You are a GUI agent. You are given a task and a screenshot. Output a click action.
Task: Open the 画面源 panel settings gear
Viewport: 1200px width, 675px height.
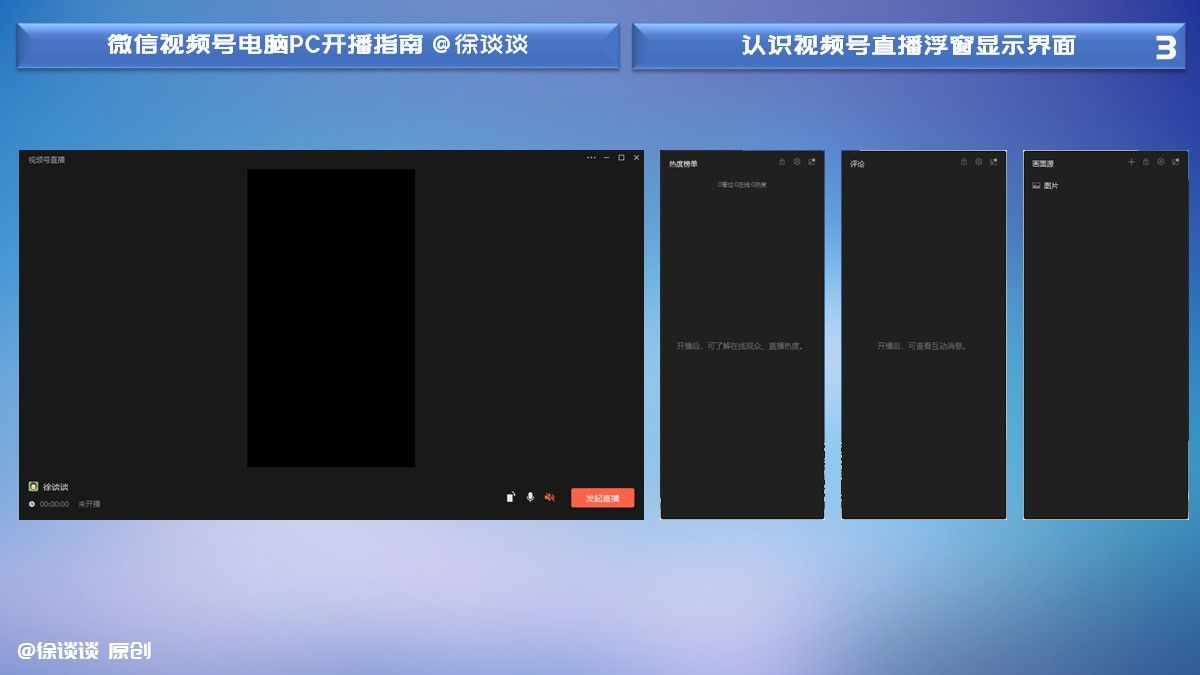1160,161
